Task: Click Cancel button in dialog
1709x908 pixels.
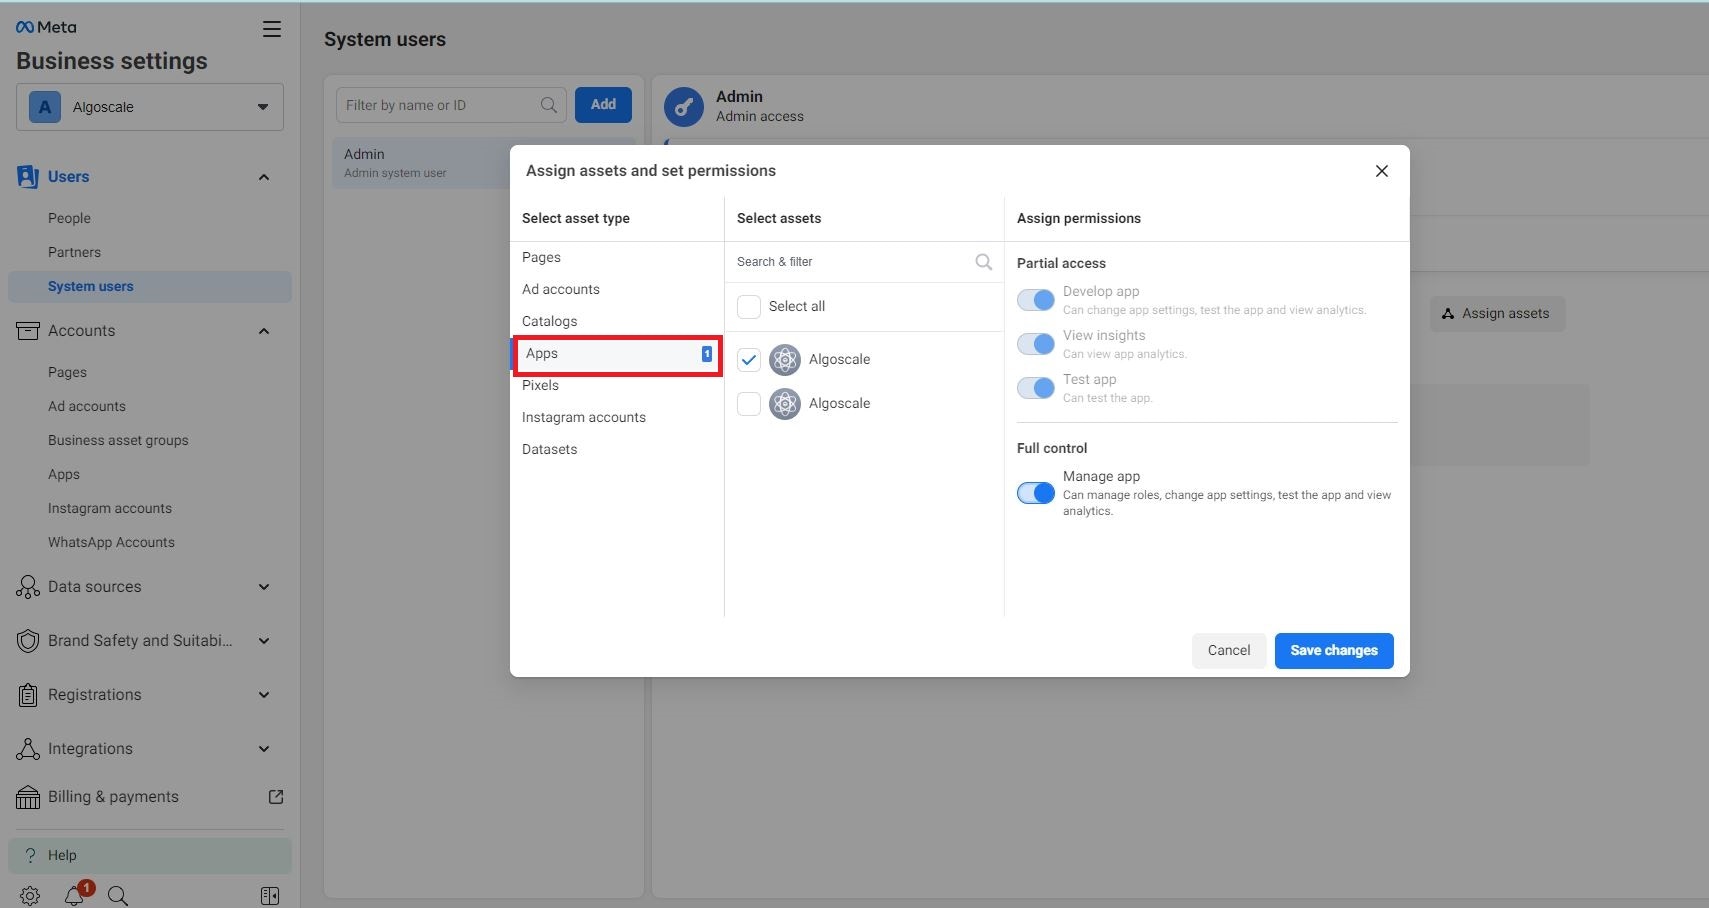Action: [1229, 651]
